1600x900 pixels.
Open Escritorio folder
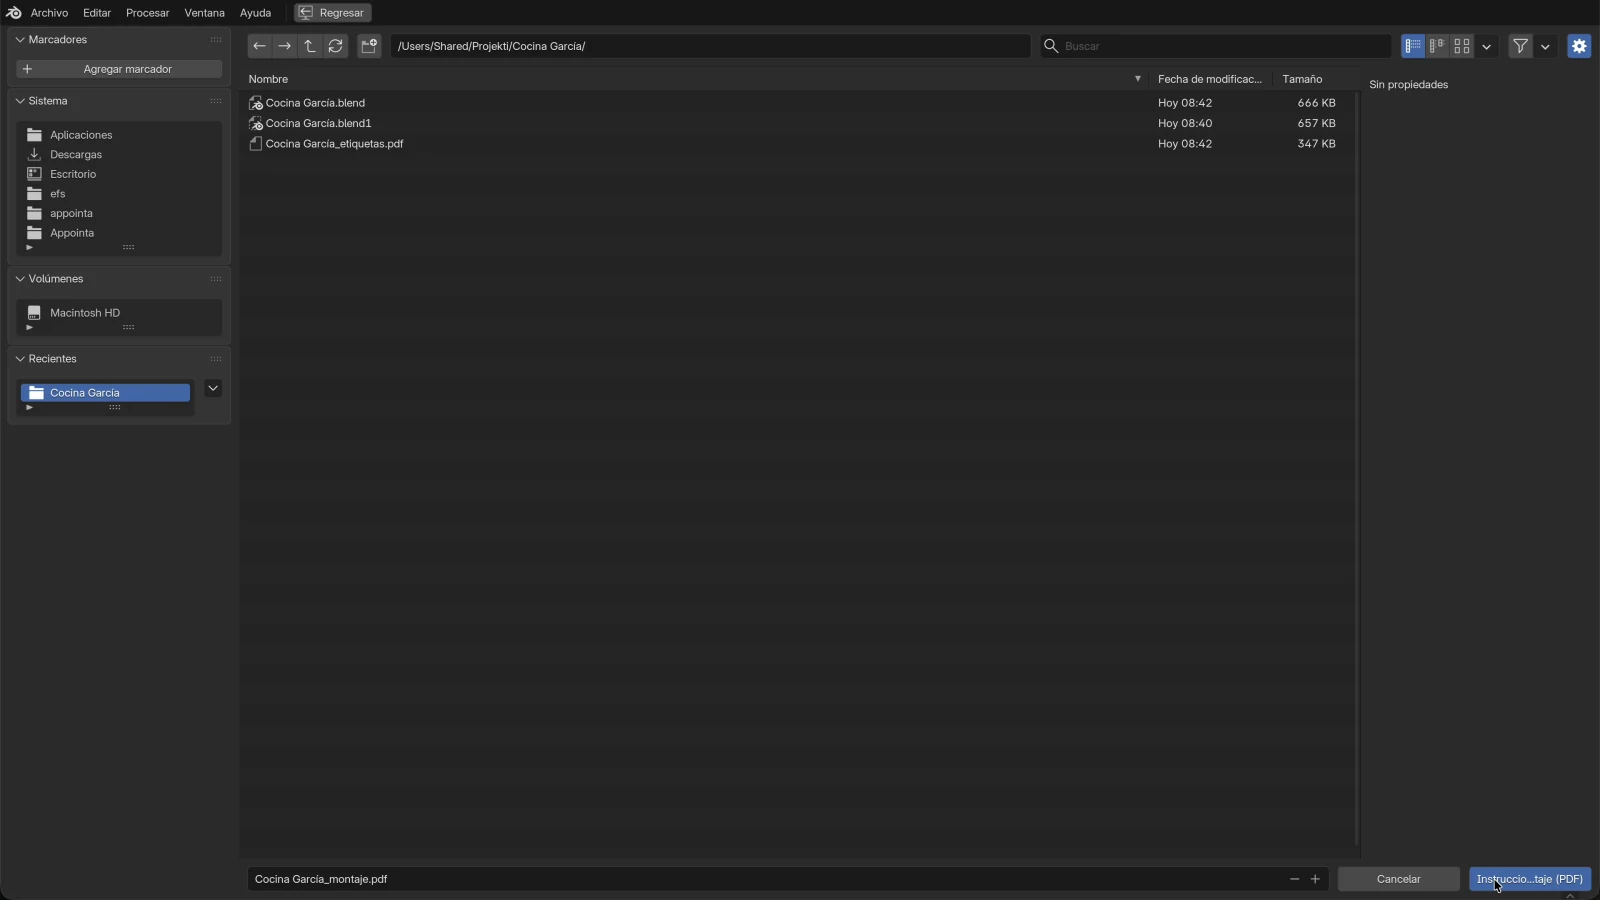[118, 174]
